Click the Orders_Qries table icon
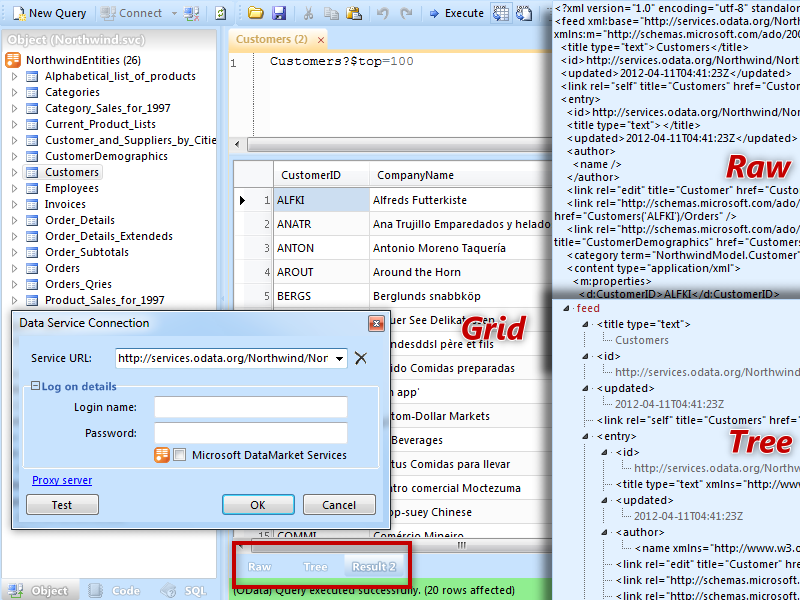The width and height of the screenshot is (800, 600). 32,284
